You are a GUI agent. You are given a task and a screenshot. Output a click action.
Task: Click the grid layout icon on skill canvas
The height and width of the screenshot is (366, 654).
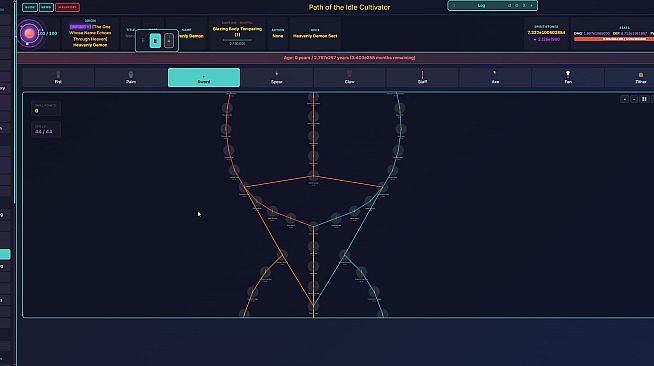[644, 99]
